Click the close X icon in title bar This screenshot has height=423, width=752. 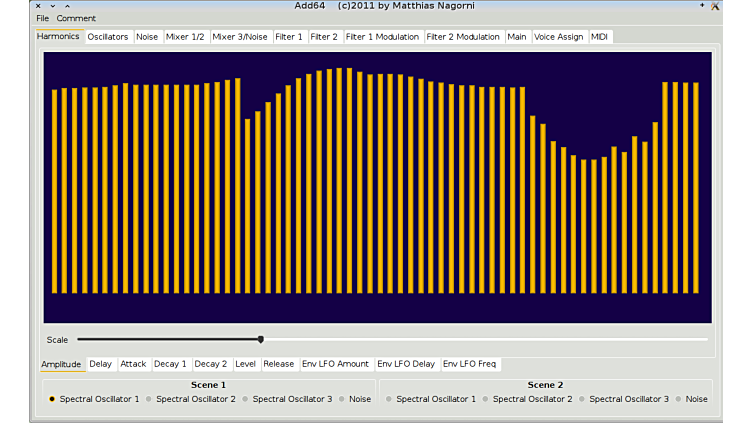[x=38, y=6]
